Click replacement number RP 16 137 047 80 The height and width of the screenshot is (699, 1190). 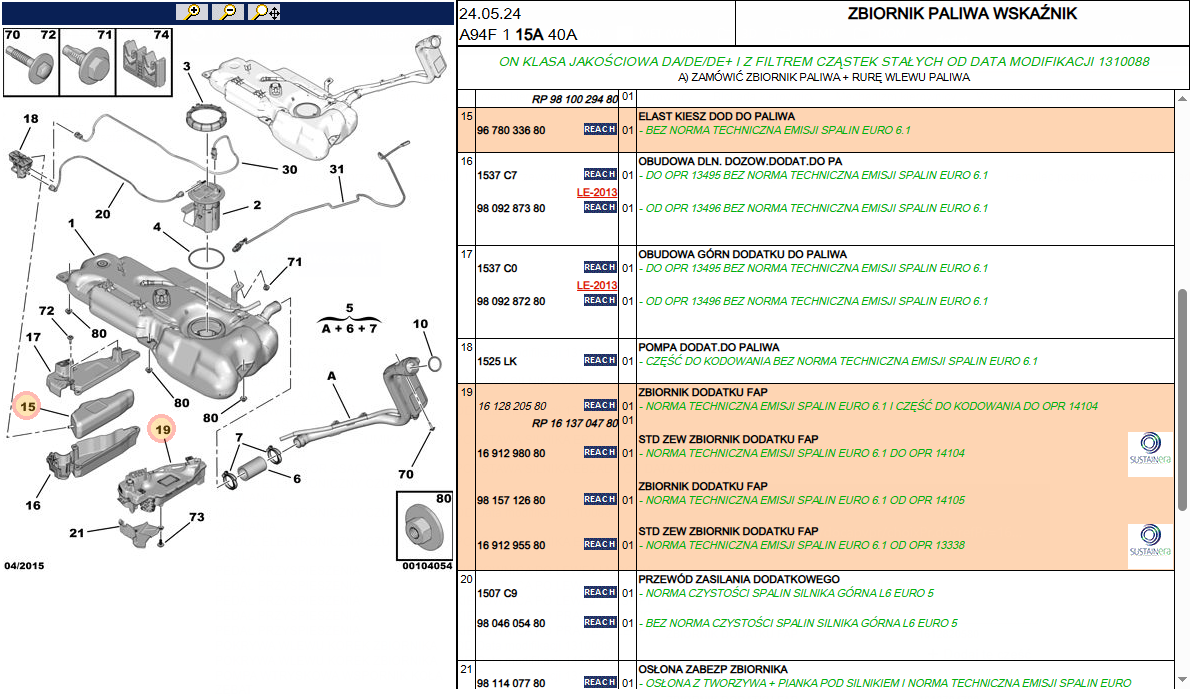tap(575, 423)
